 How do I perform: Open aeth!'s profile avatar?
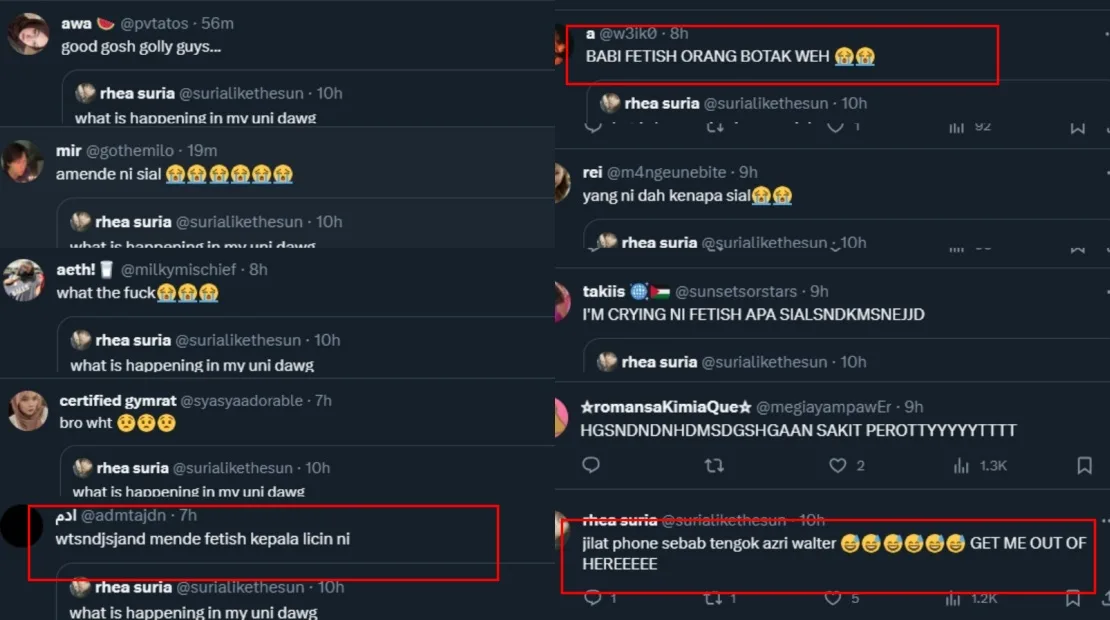[x=24, y=280]
